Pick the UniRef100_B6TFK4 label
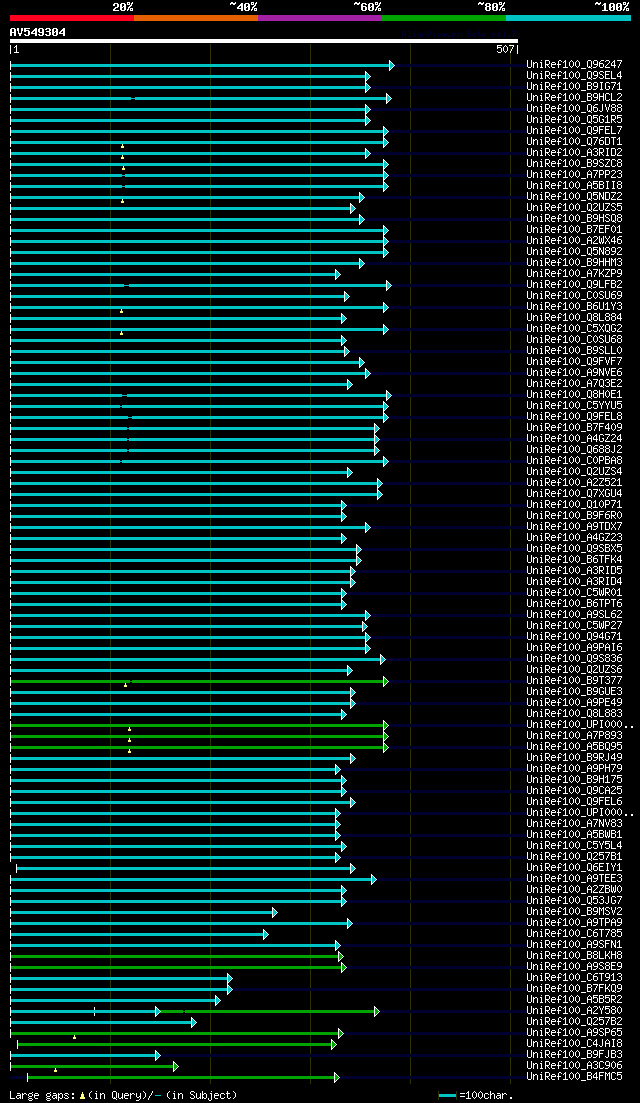Screen dimensions: 640x1103 click(574, 560)
